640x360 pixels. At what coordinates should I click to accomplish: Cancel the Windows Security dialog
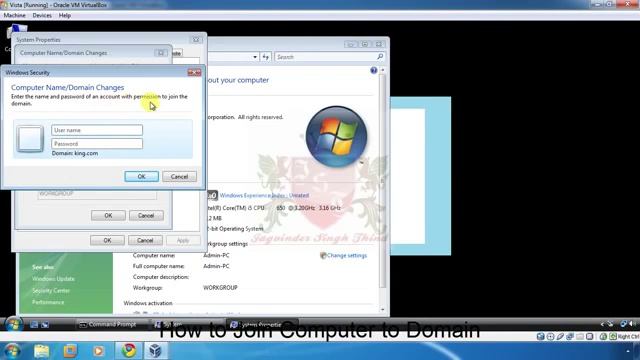click(x=180, y=176)
